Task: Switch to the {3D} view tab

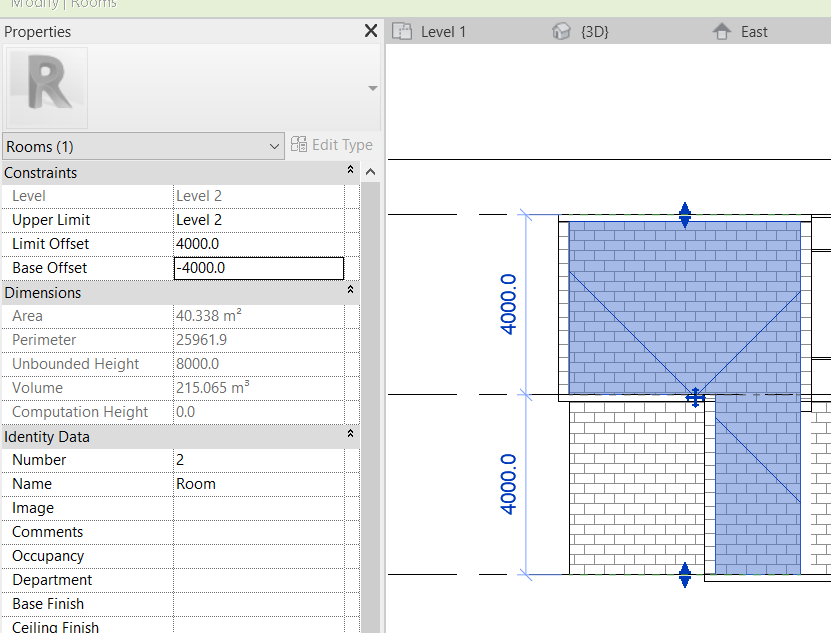Action: 595,32
